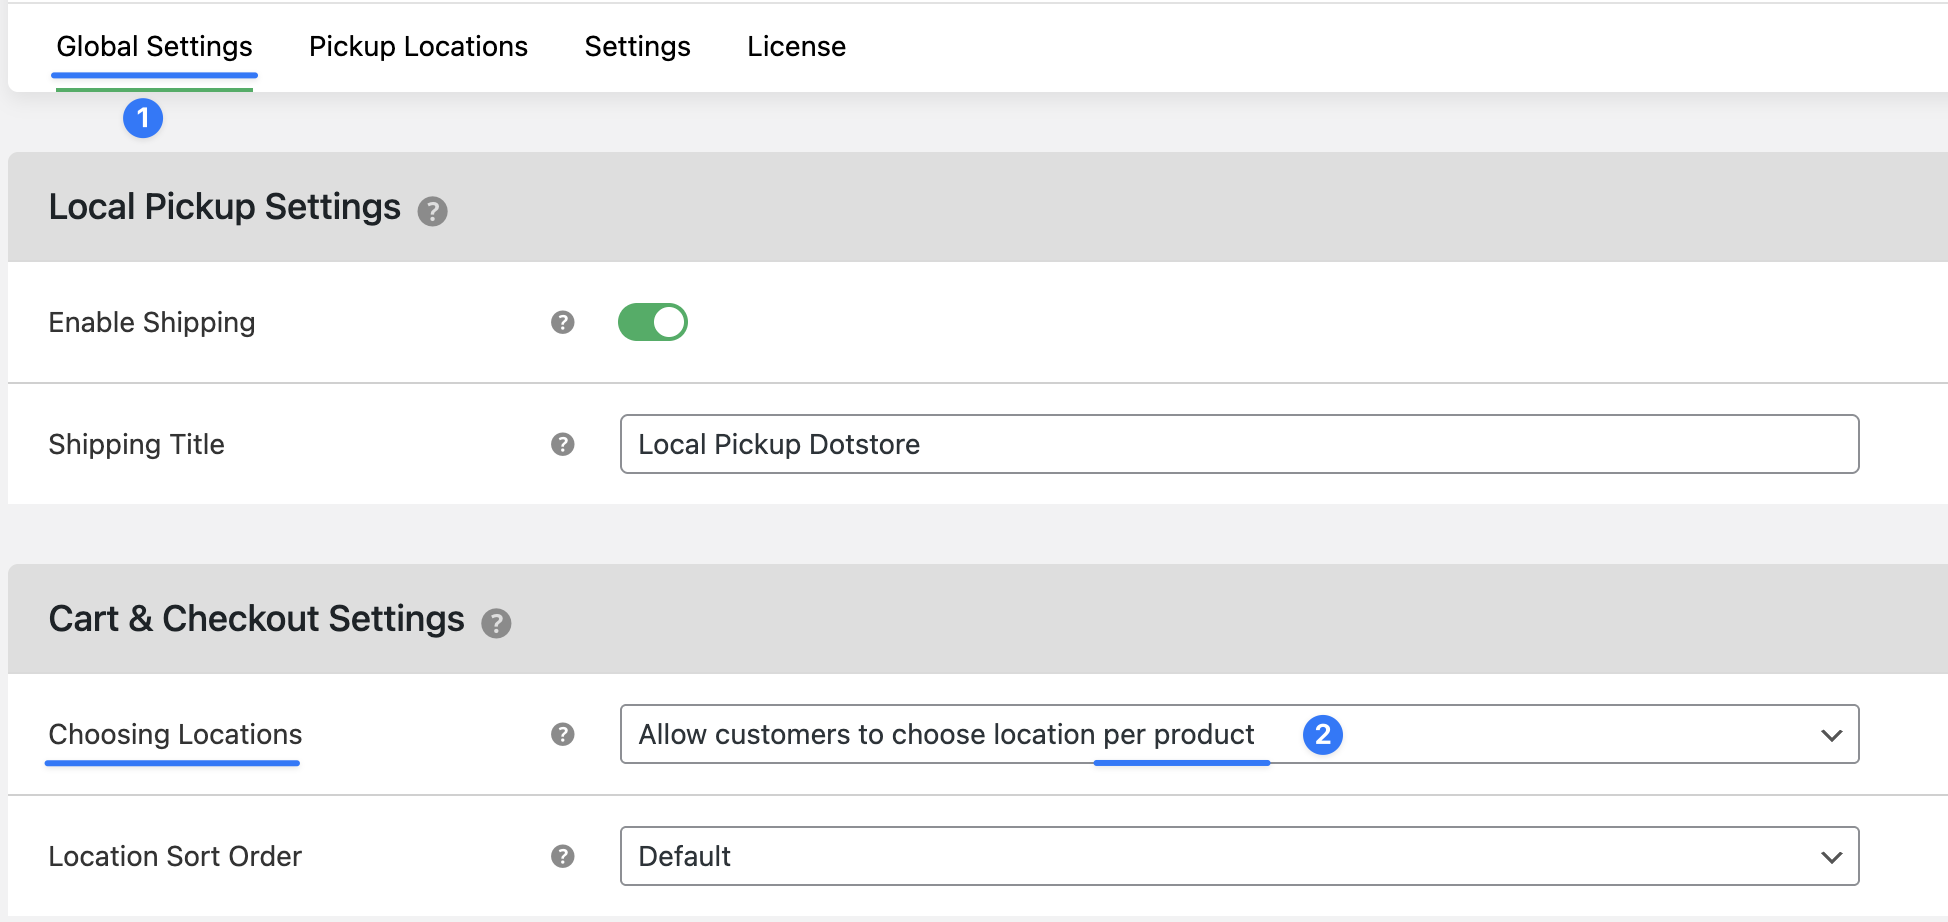Click the Location Sort Order help icon
The image size is (1948, 922).
[x=563, y=856]
